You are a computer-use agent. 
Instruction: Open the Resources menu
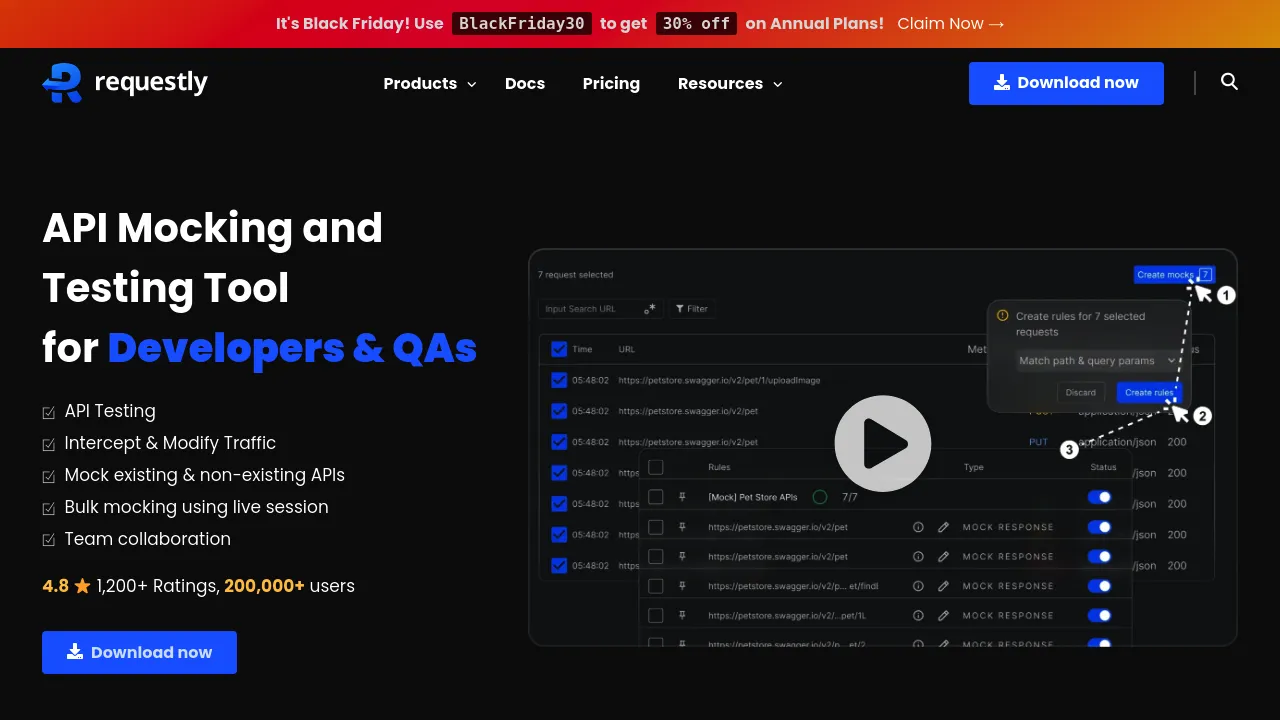[x=720, y=84]
